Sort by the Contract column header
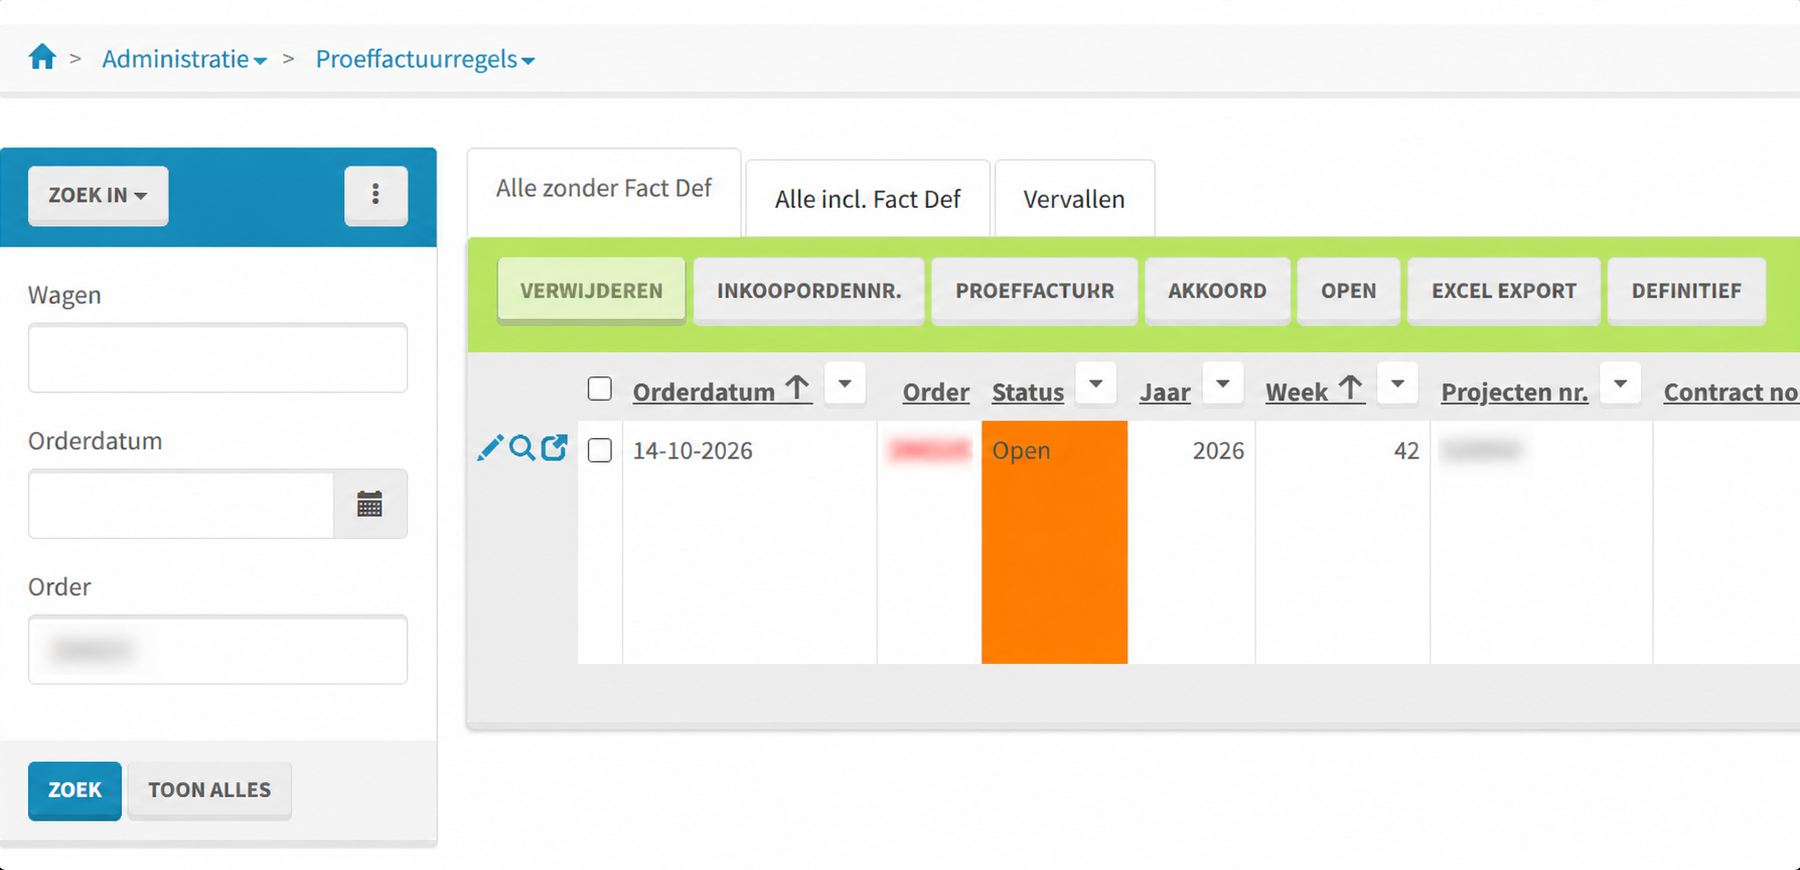 pyautogui.click(x=1731, y=392)
